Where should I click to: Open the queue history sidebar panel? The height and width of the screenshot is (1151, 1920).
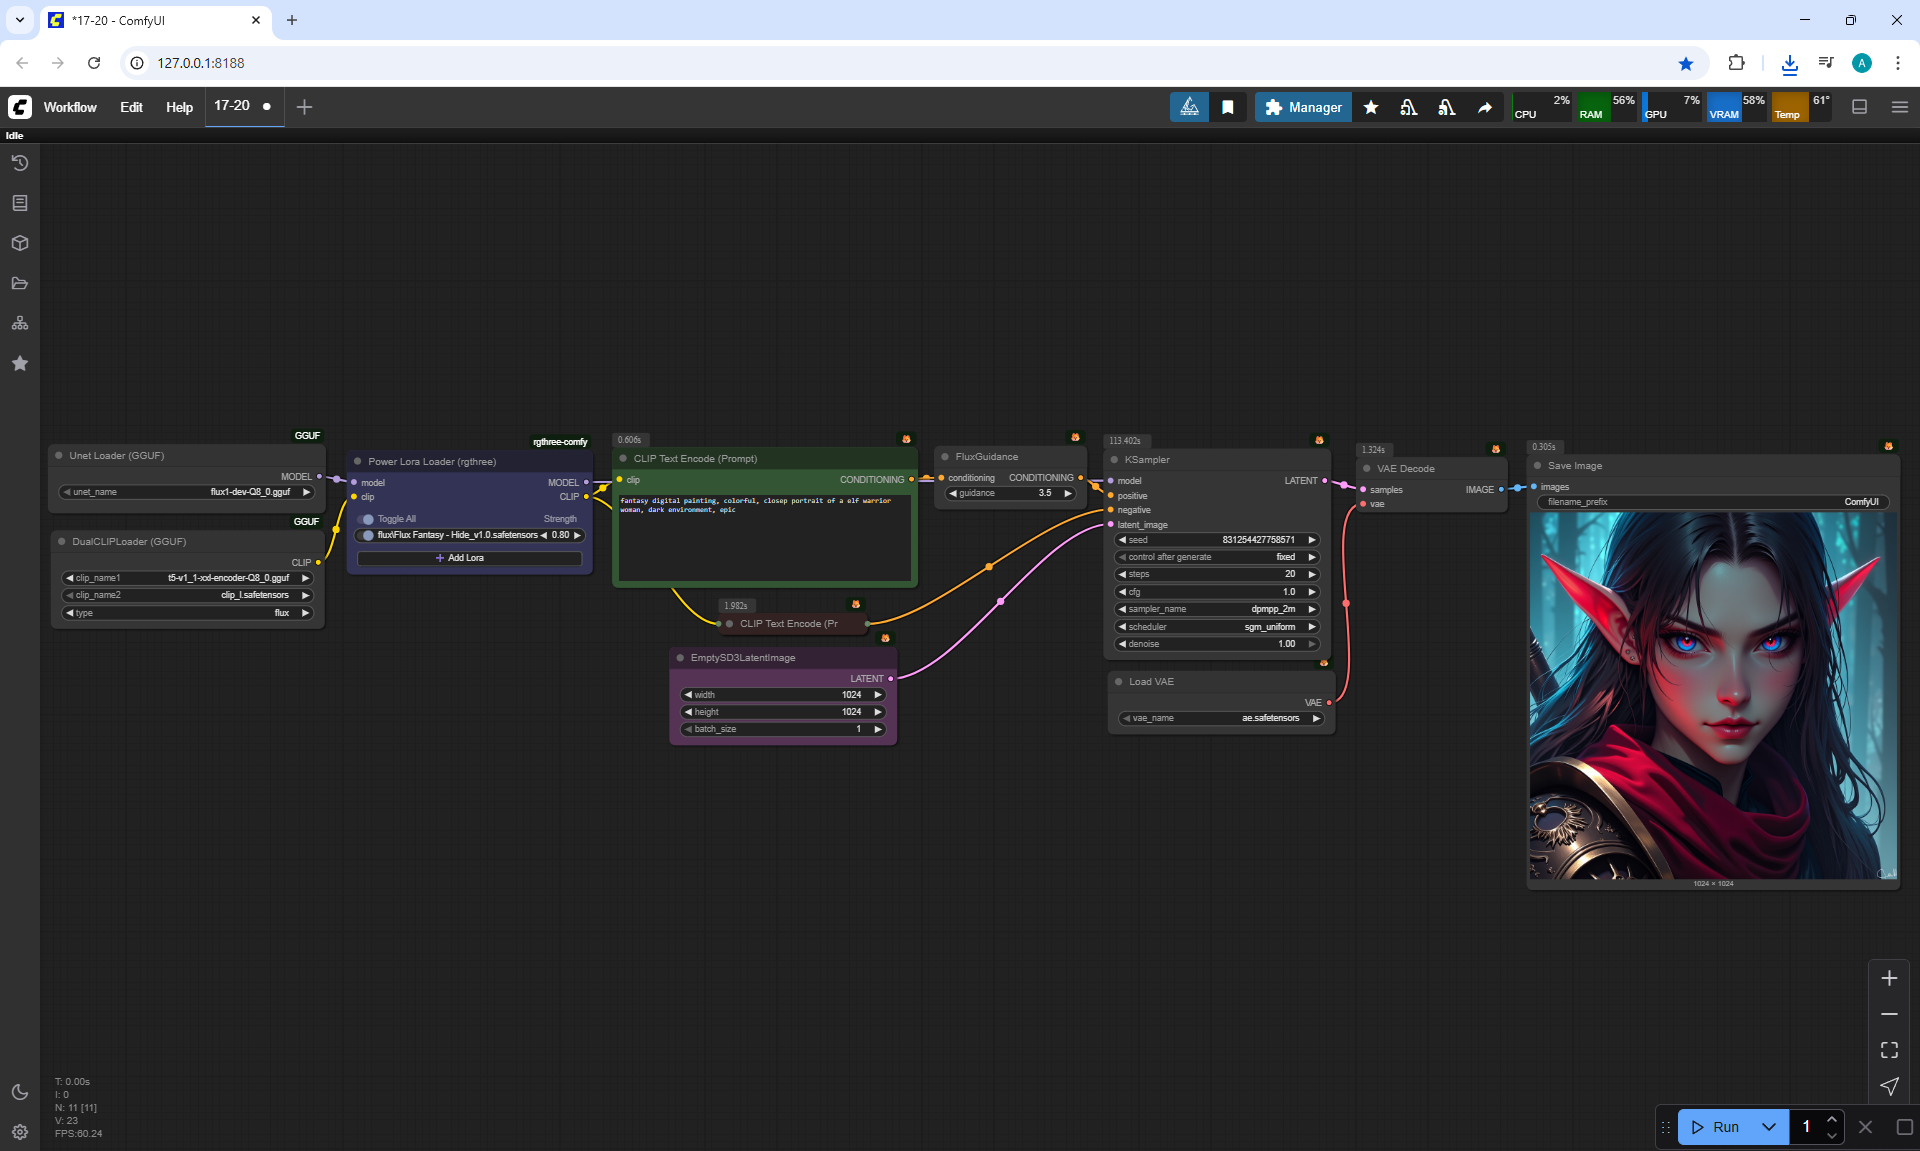[x=19, y=163]
